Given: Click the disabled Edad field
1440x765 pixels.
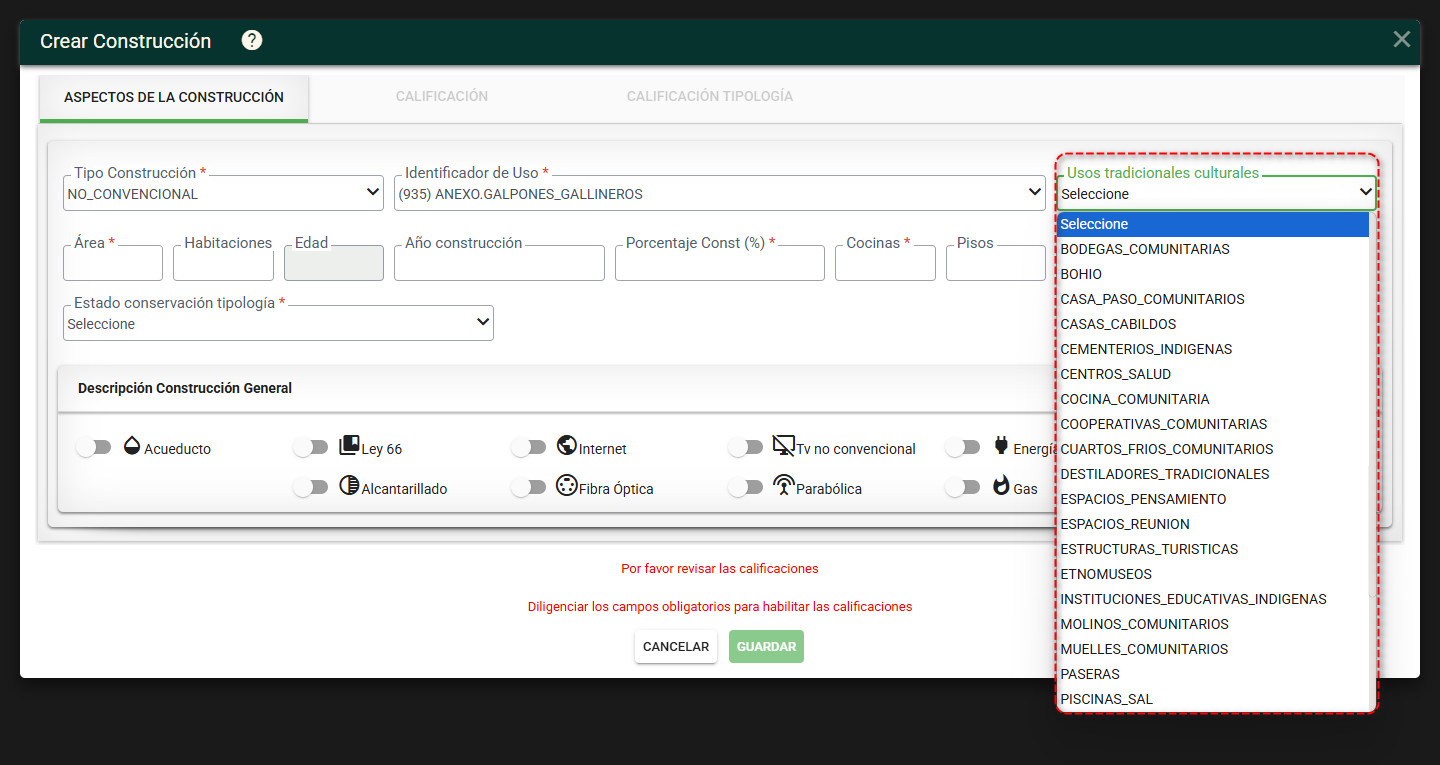Looking at the screenshot, I should point(334,263).
